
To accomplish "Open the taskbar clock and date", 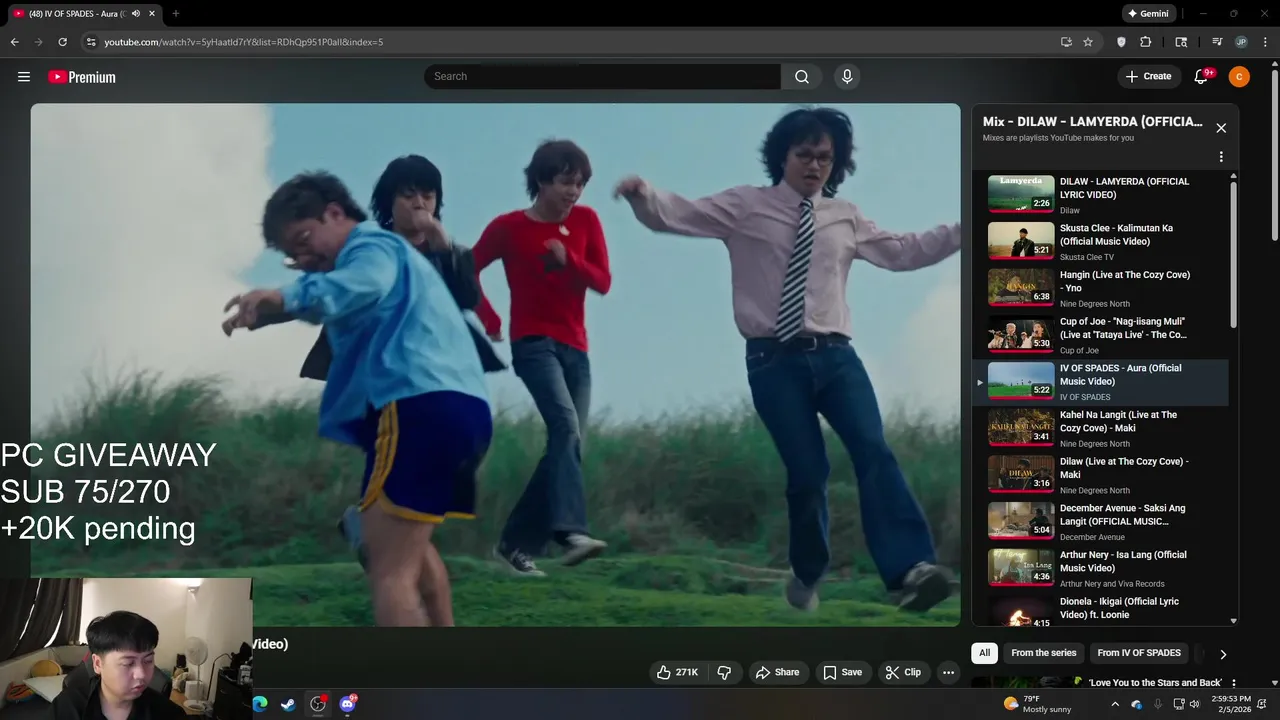I will [x=1231, y=704].
